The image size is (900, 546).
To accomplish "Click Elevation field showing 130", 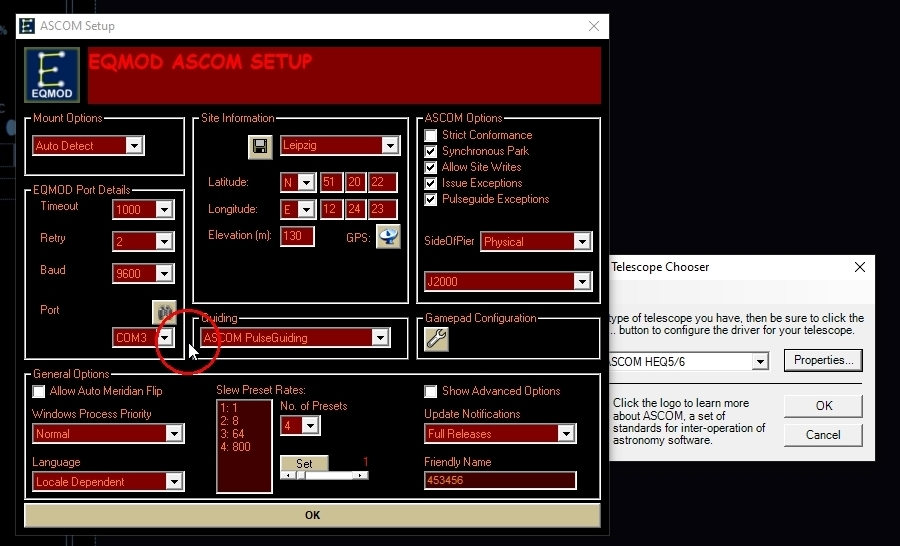I will (297, 236).
